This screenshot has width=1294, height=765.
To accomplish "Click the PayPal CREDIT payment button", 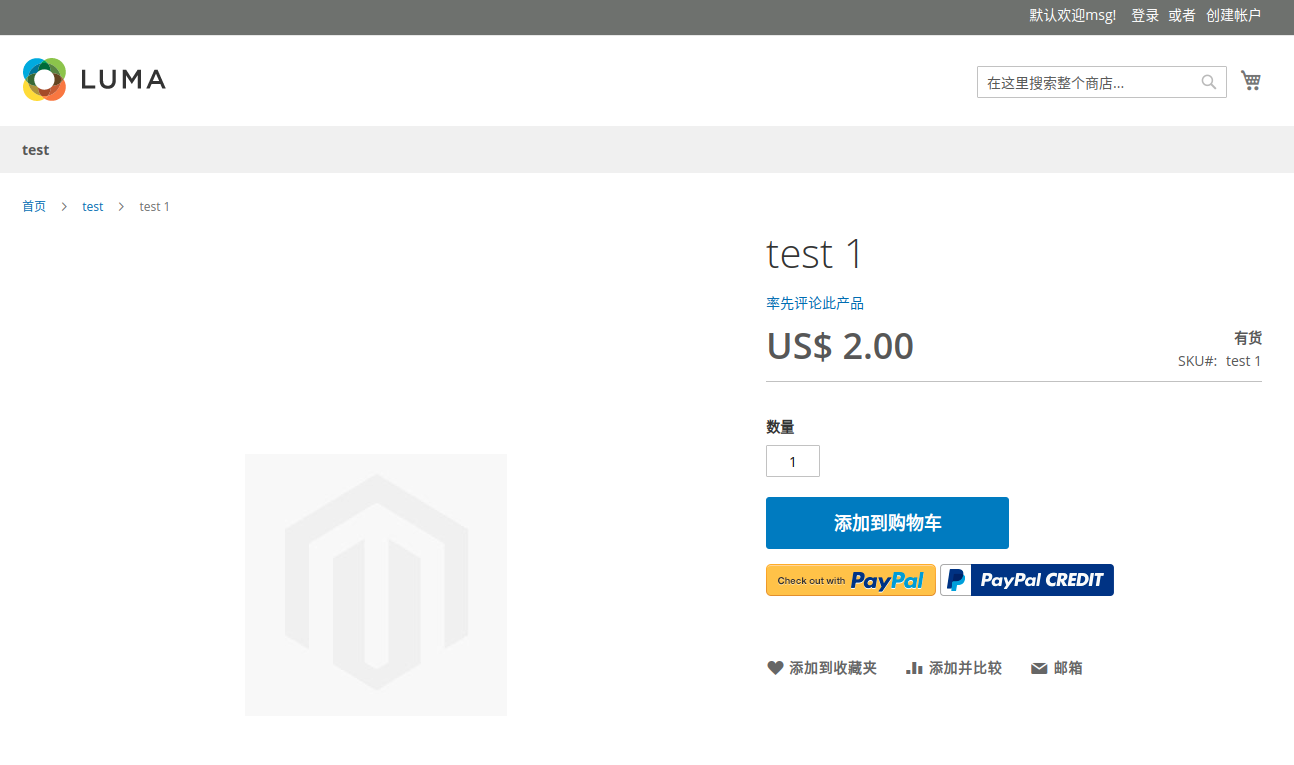I will pos(1026,580).
